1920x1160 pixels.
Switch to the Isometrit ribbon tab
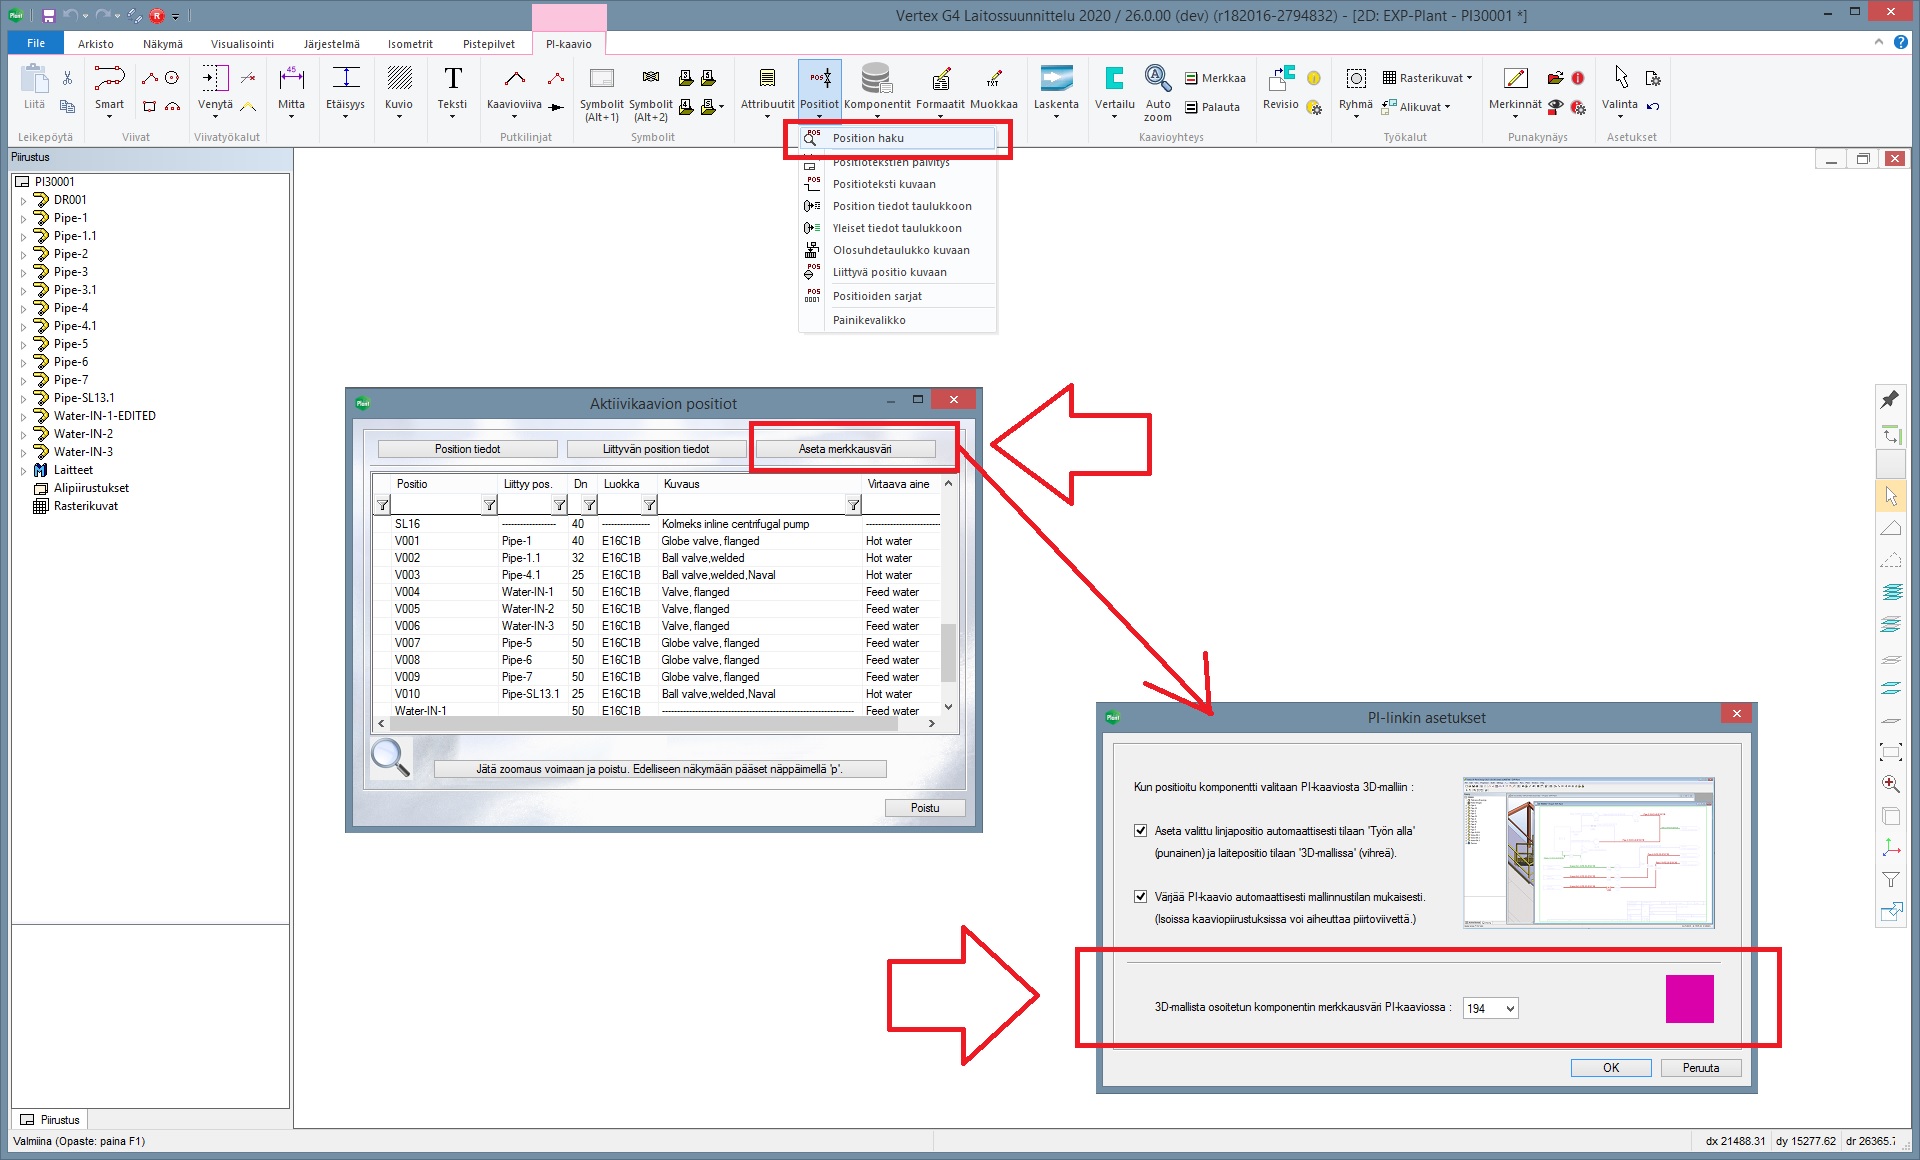coord(410,44)
